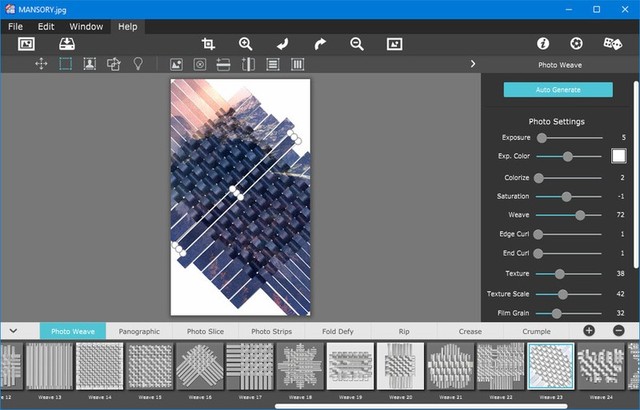Click the minus button to remove preset
This screenshot has height=410, width=640.
[618, 331]
